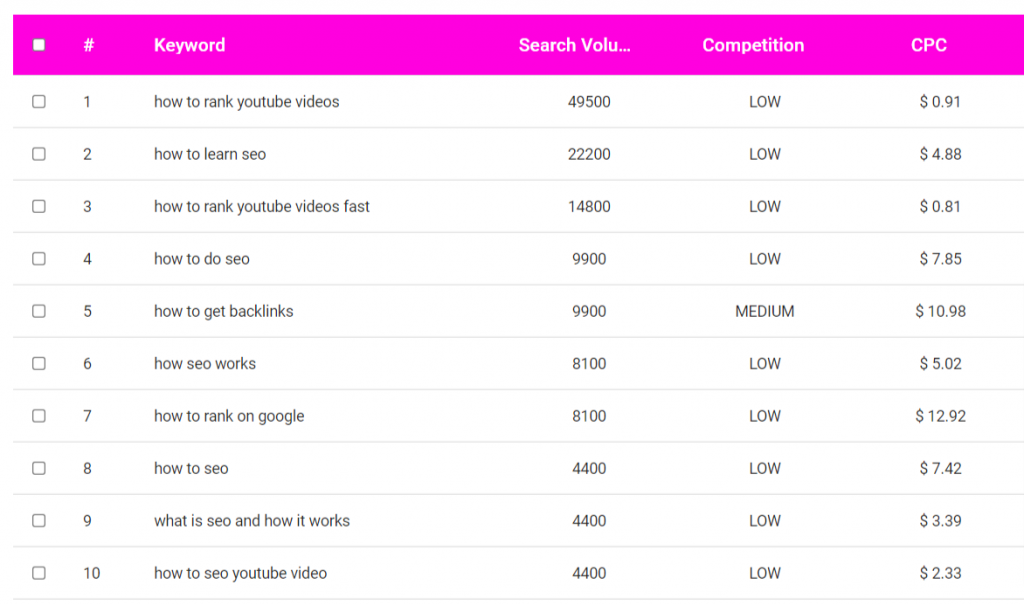Check the box for keyword row 1
The height and width of the screenshot is (605, 1024).
click(x=39, y=102)
